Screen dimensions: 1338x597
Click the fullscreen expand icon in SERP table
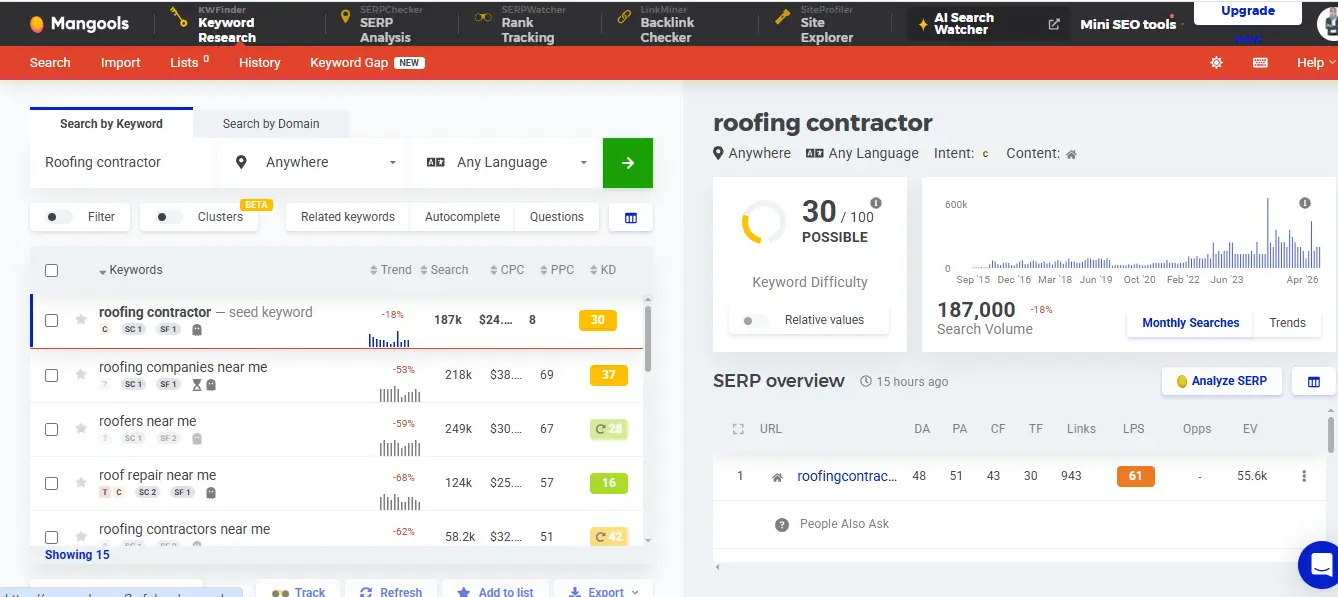point(739,429)
